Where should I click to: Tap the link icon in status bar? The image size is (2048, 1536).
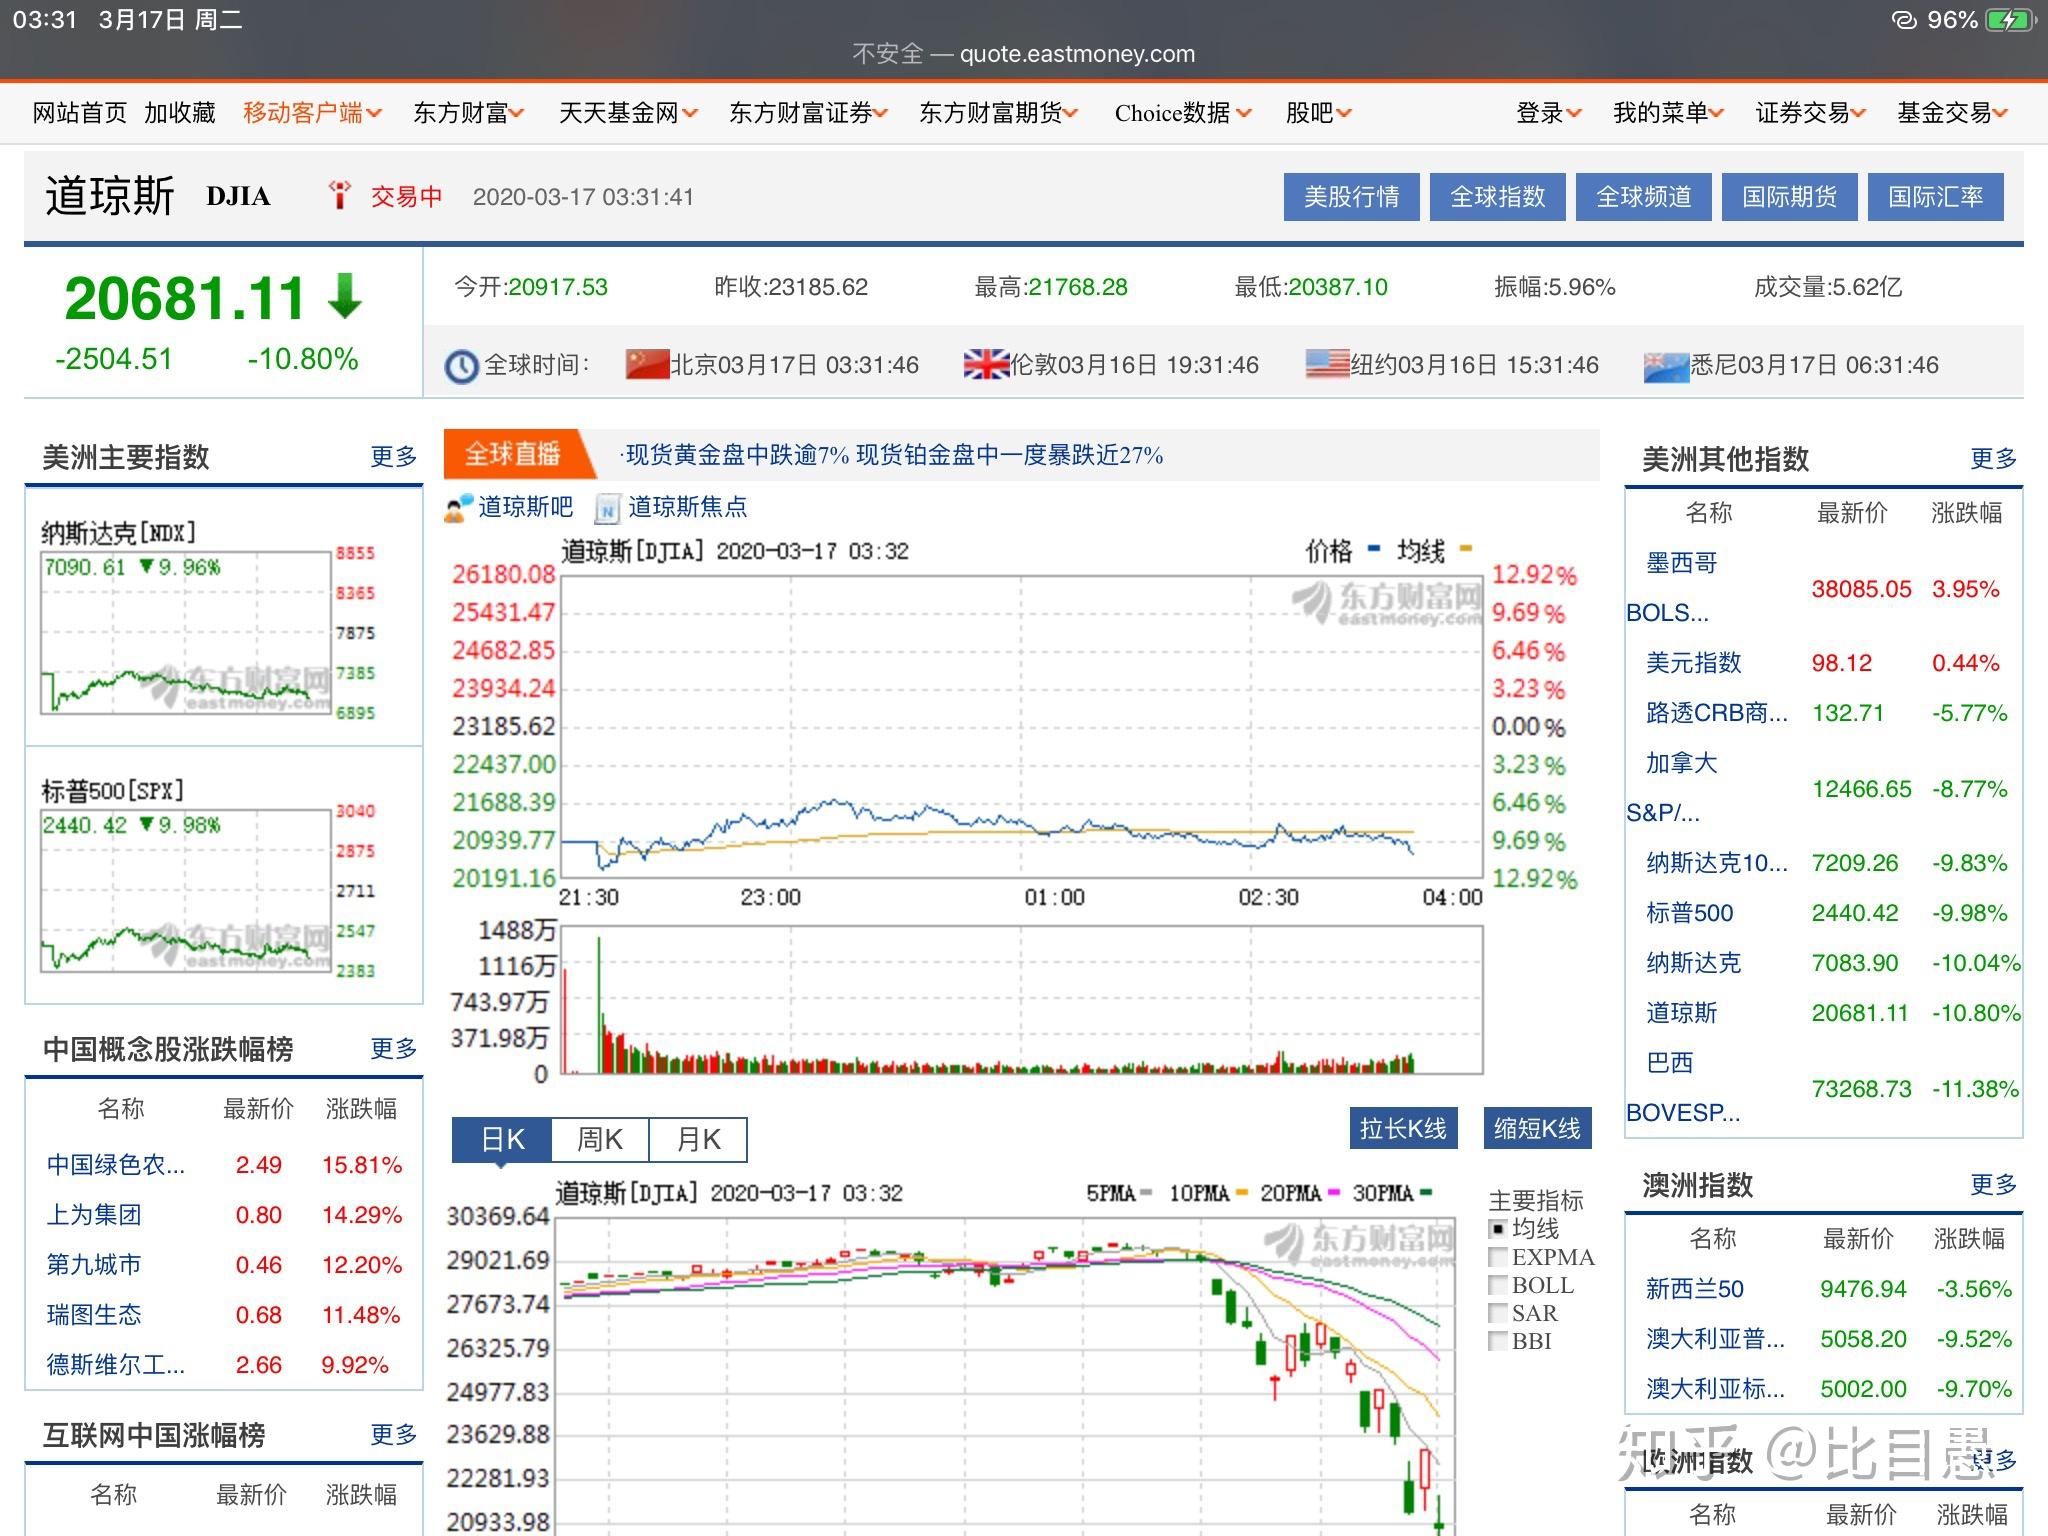click(1905, 20)
